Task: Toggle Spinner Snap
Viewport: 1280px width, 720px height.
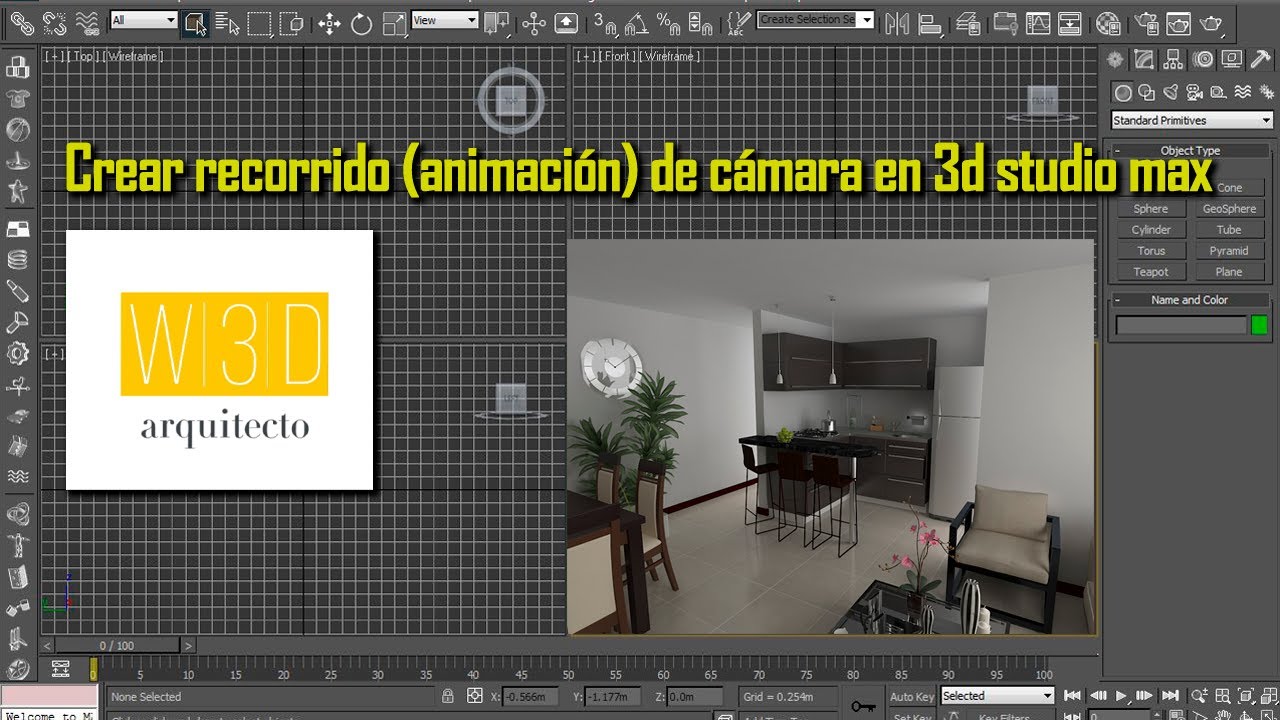Action: [701, 22]
